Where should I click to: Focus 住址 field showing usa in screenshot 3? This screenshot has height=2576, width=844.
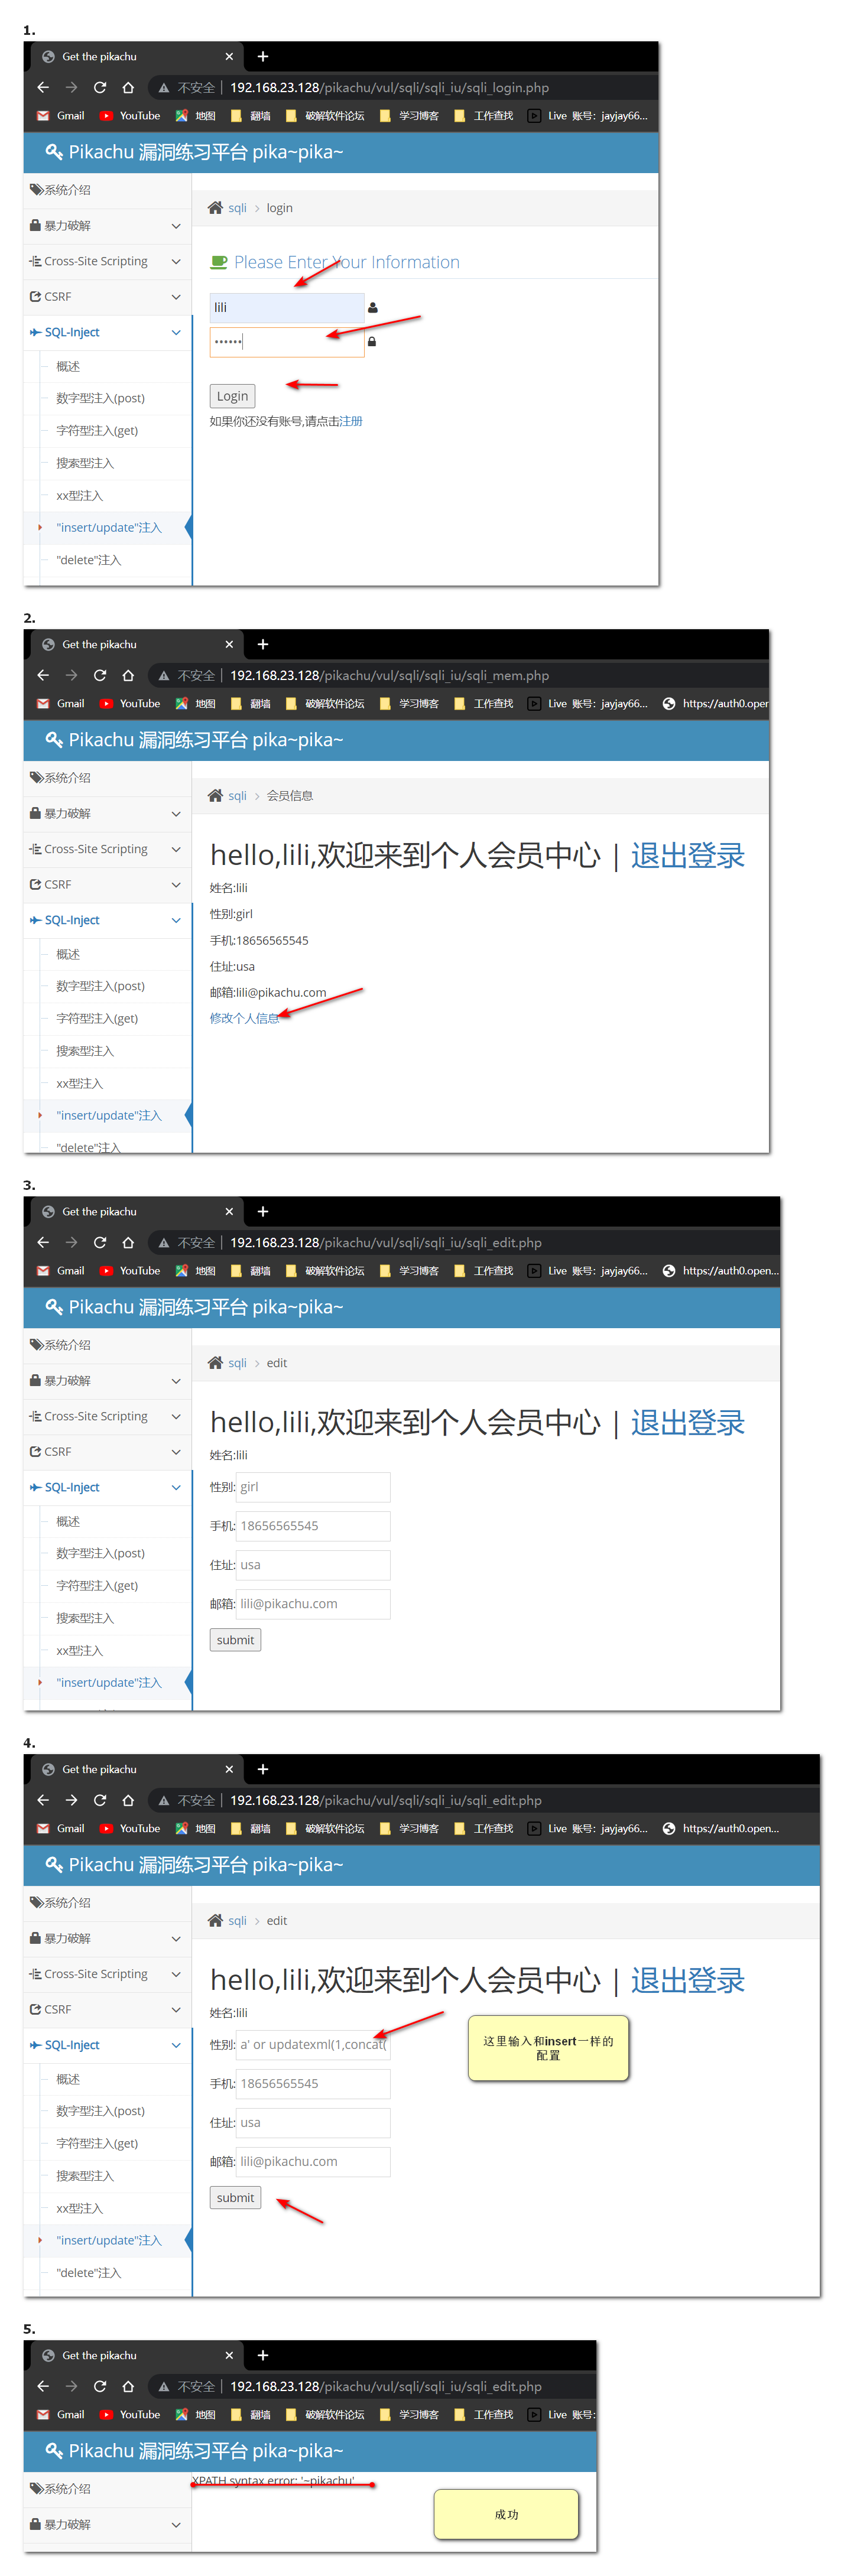tap(313, 1566)
